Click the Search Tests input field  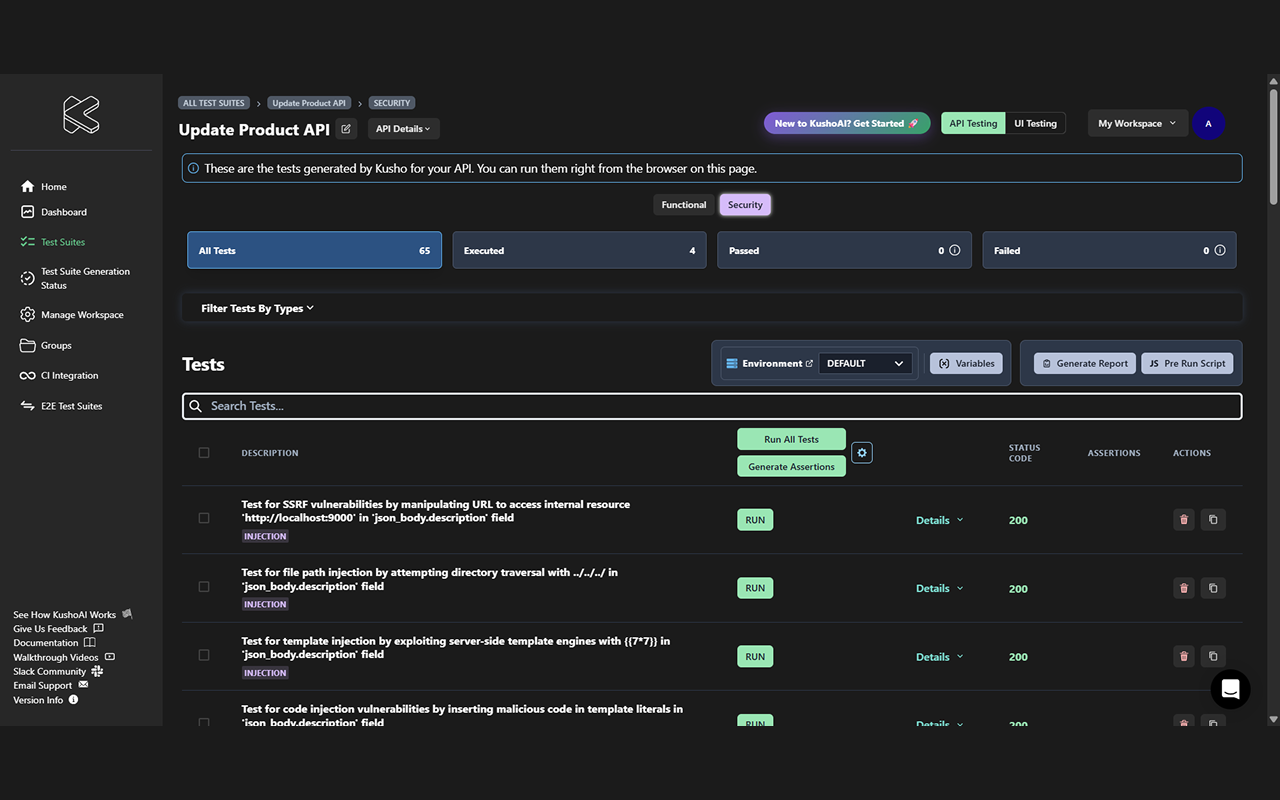click(x=712, y=406)
